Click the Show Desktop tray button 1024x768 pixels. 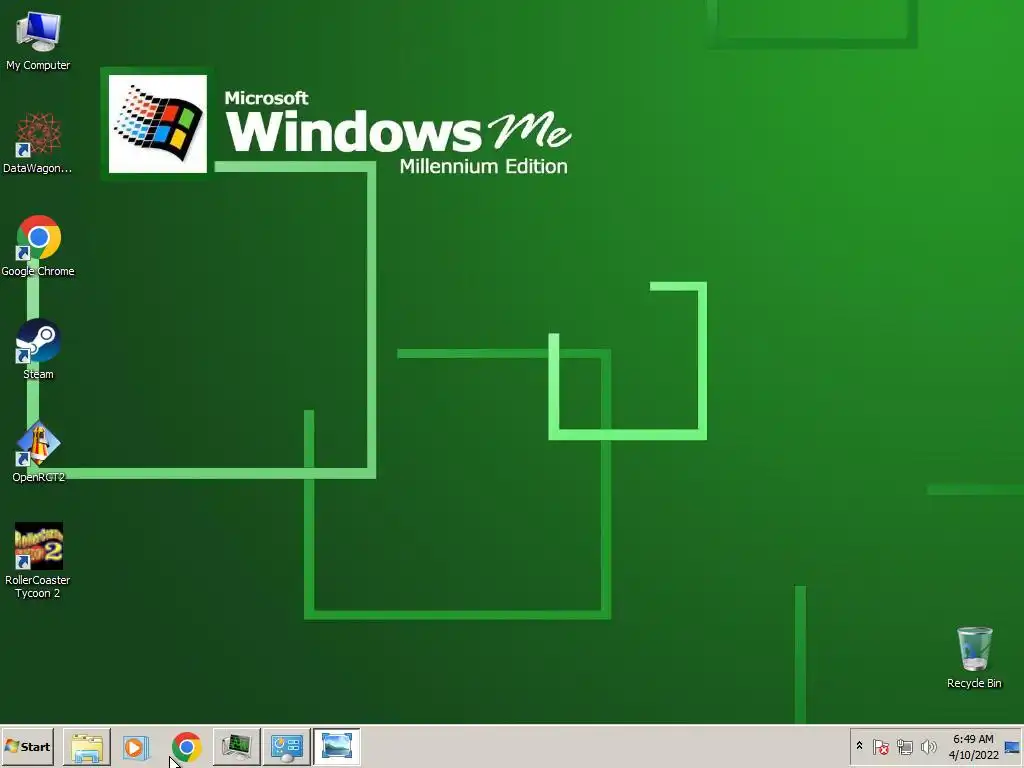(x=1013, y=746)
